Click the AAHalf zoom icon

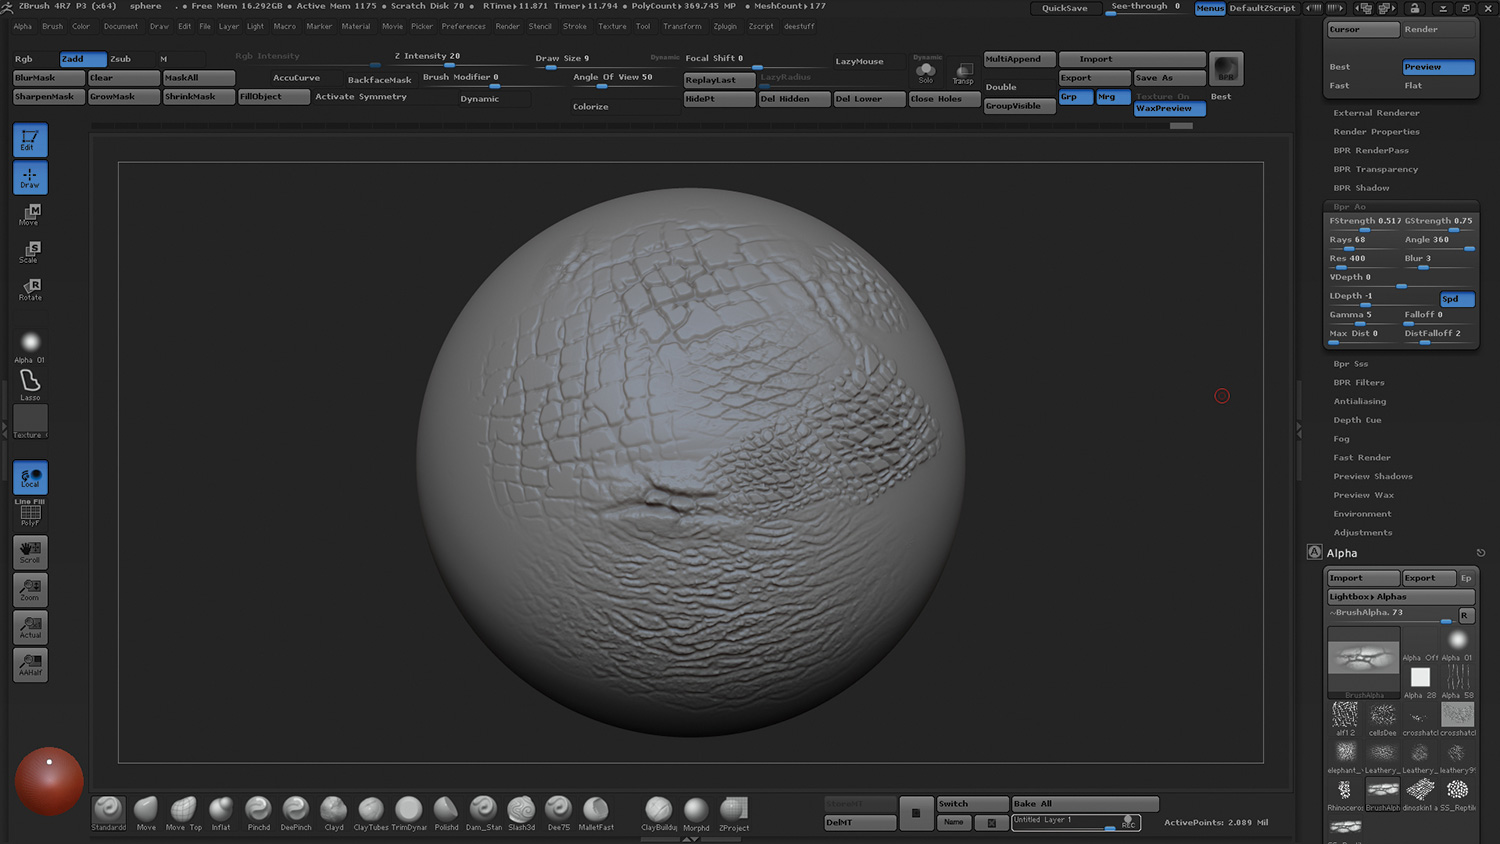(x=30, y=664)
